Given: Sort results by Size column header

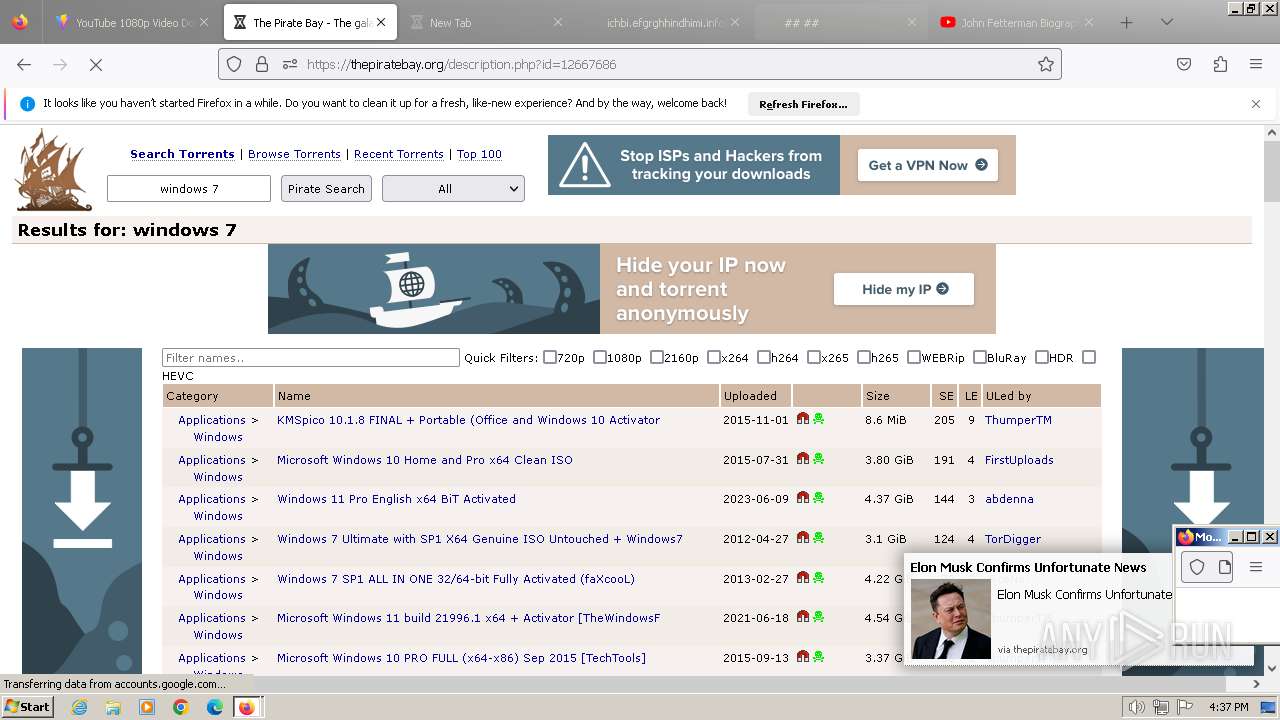Looking at the screenshot, I should pos(877,396).
